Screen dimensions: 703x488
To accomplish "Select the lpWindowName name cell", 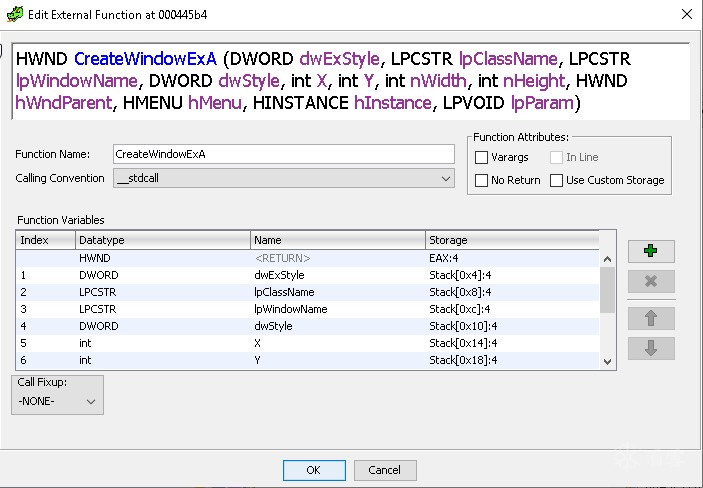I will point(338,309).
